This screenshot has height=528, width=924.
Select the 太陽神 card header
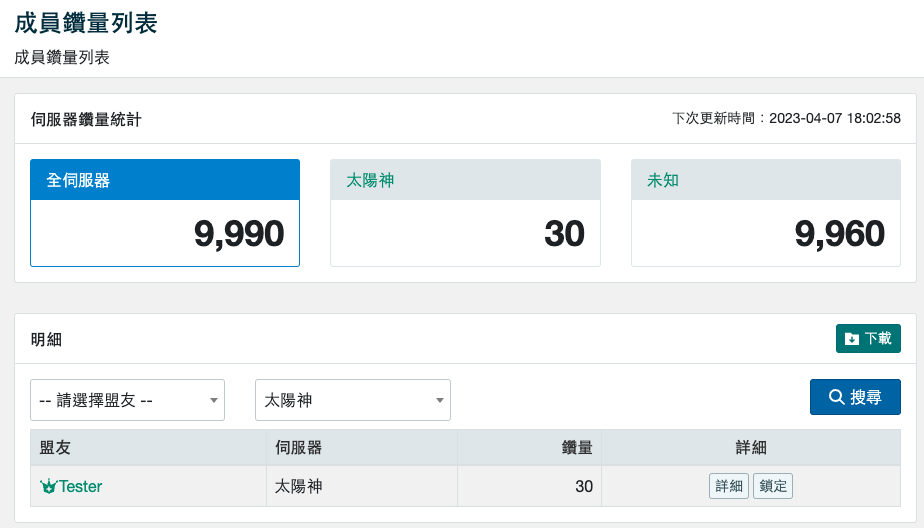[x=465, y=180]
